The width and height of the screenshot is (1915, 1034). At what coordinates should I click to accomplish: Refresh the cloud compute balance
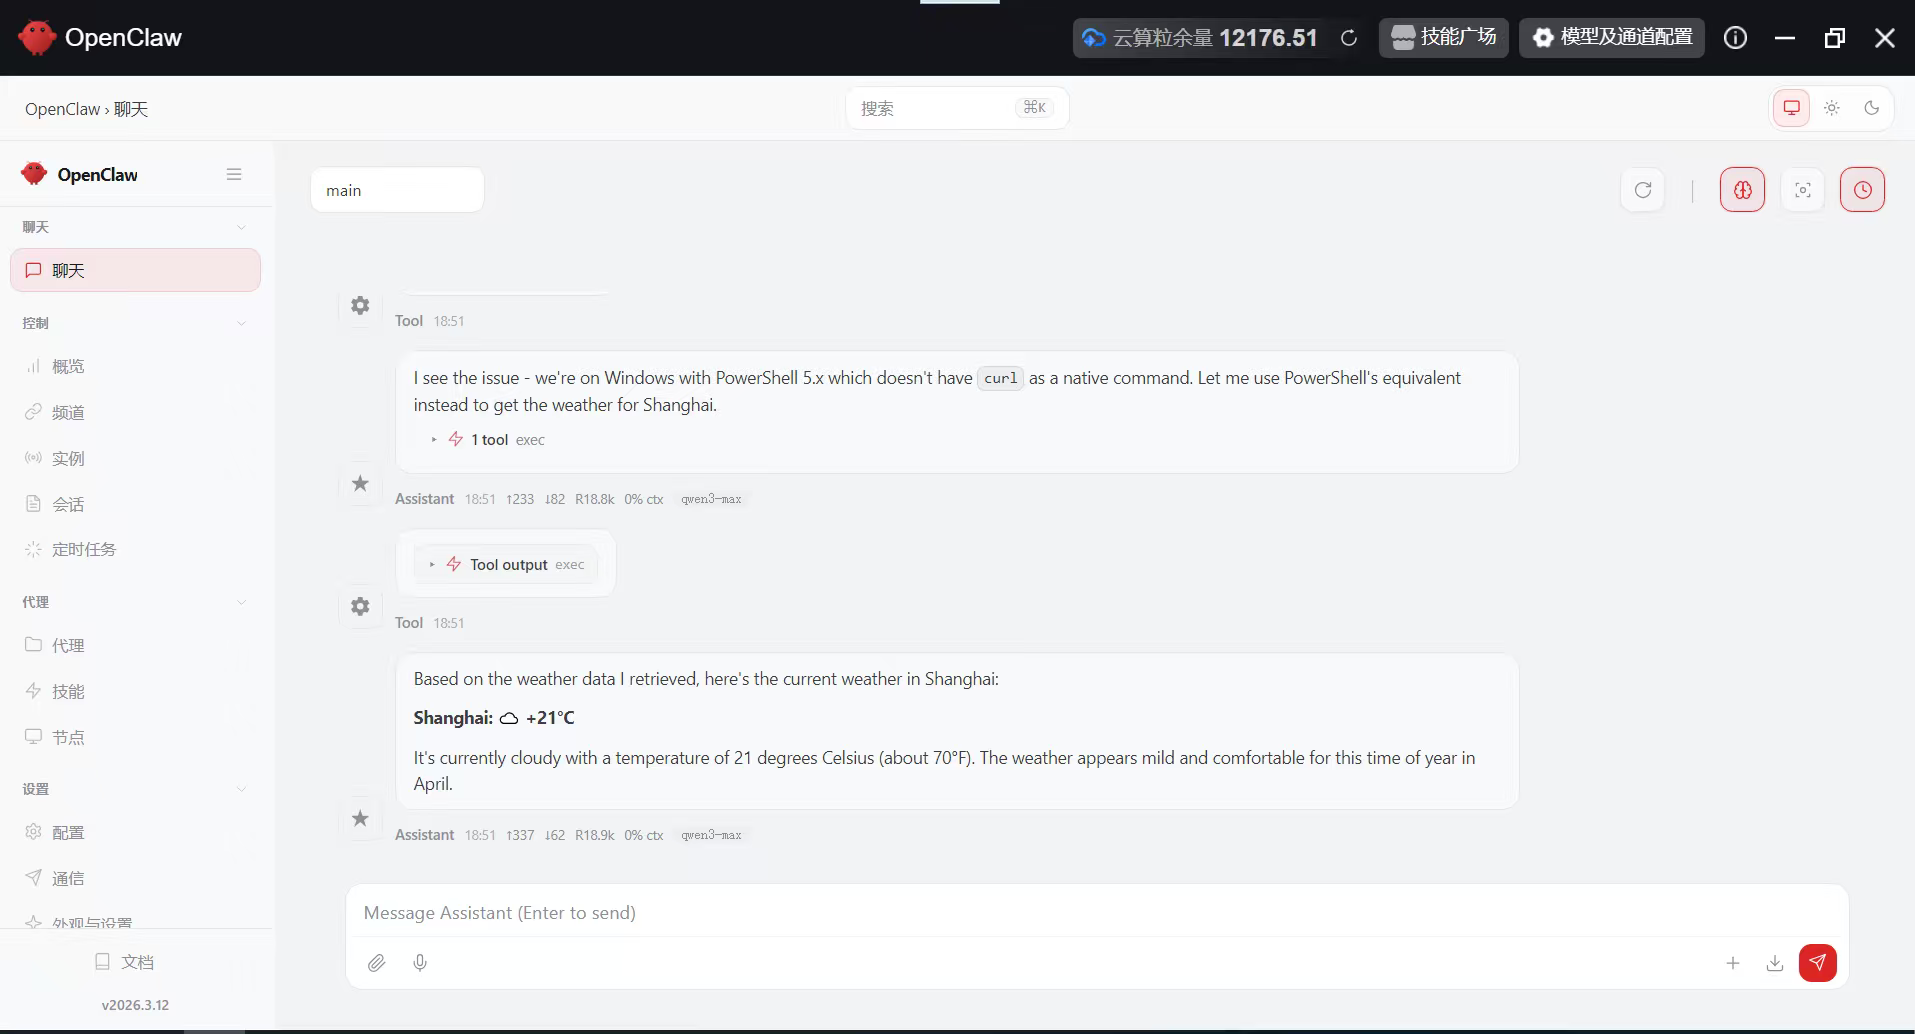(1349, 38)
